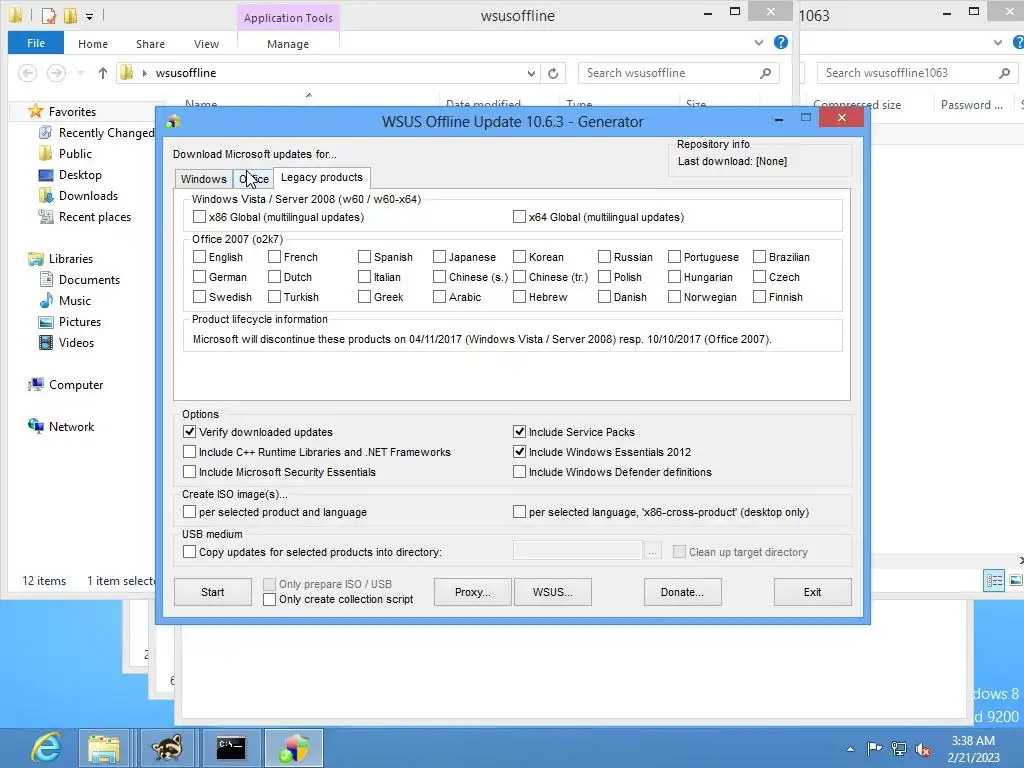Click the Exit button
This screenshot has height=768, width=1024.
(812, 592)
